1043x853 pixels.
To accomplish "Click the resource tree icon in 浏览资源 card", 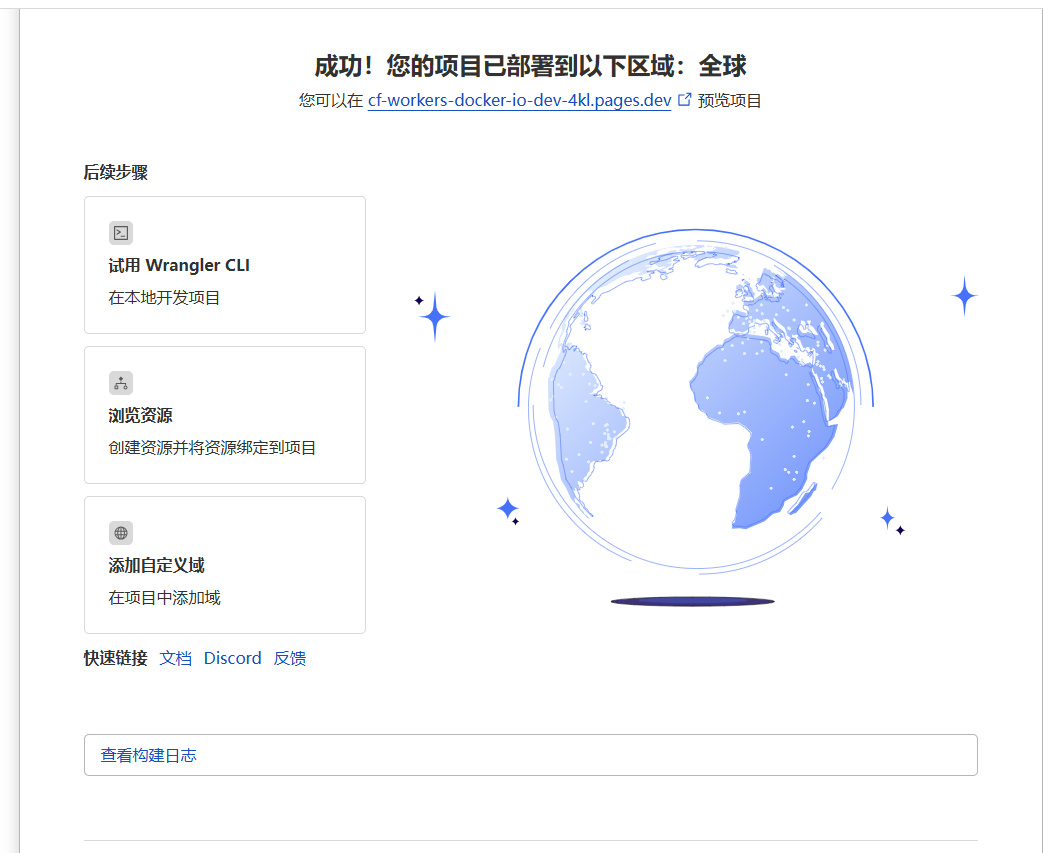I will coord(121,383).
